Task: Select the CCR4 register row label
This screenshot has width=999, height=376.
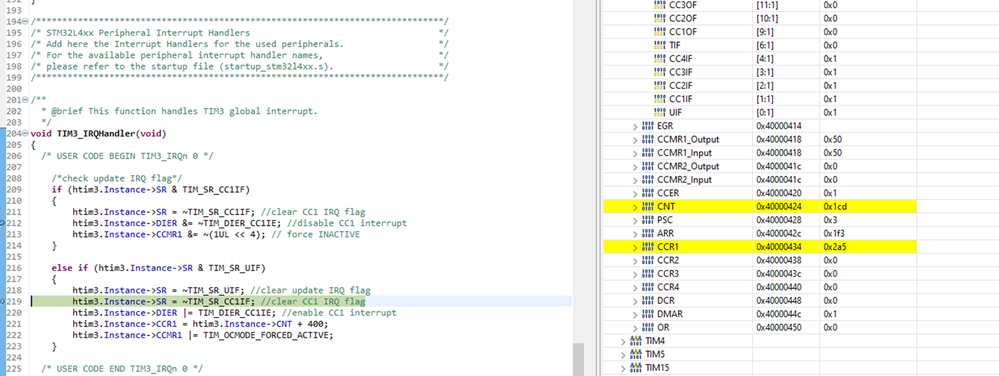Action: [667, 287]
